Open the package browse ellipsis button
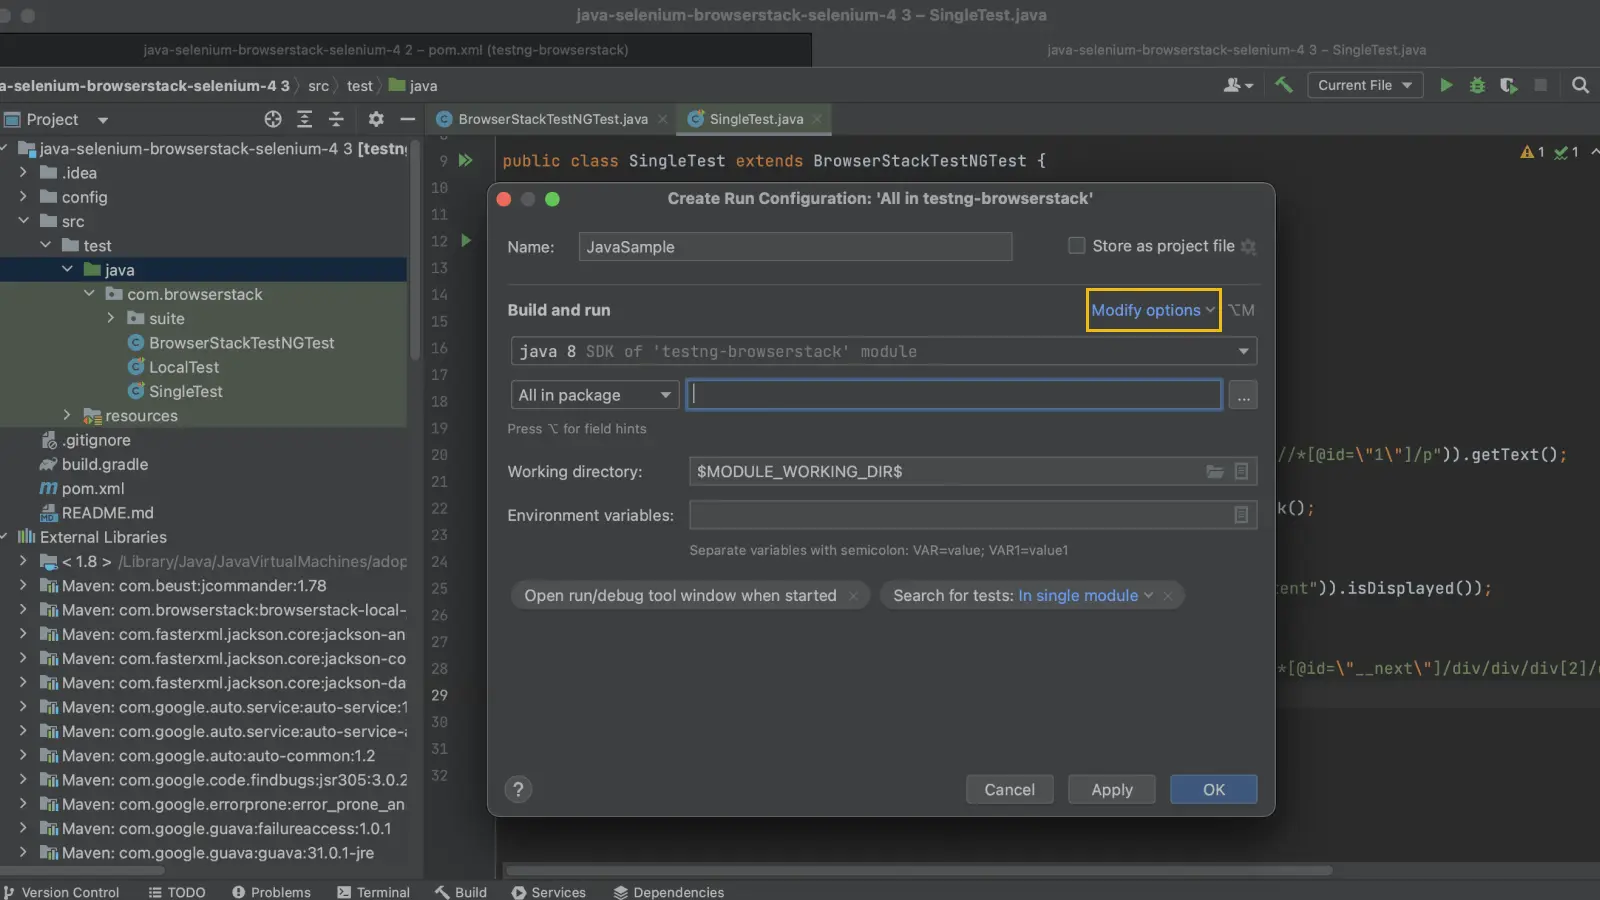 pos(1243,396)
